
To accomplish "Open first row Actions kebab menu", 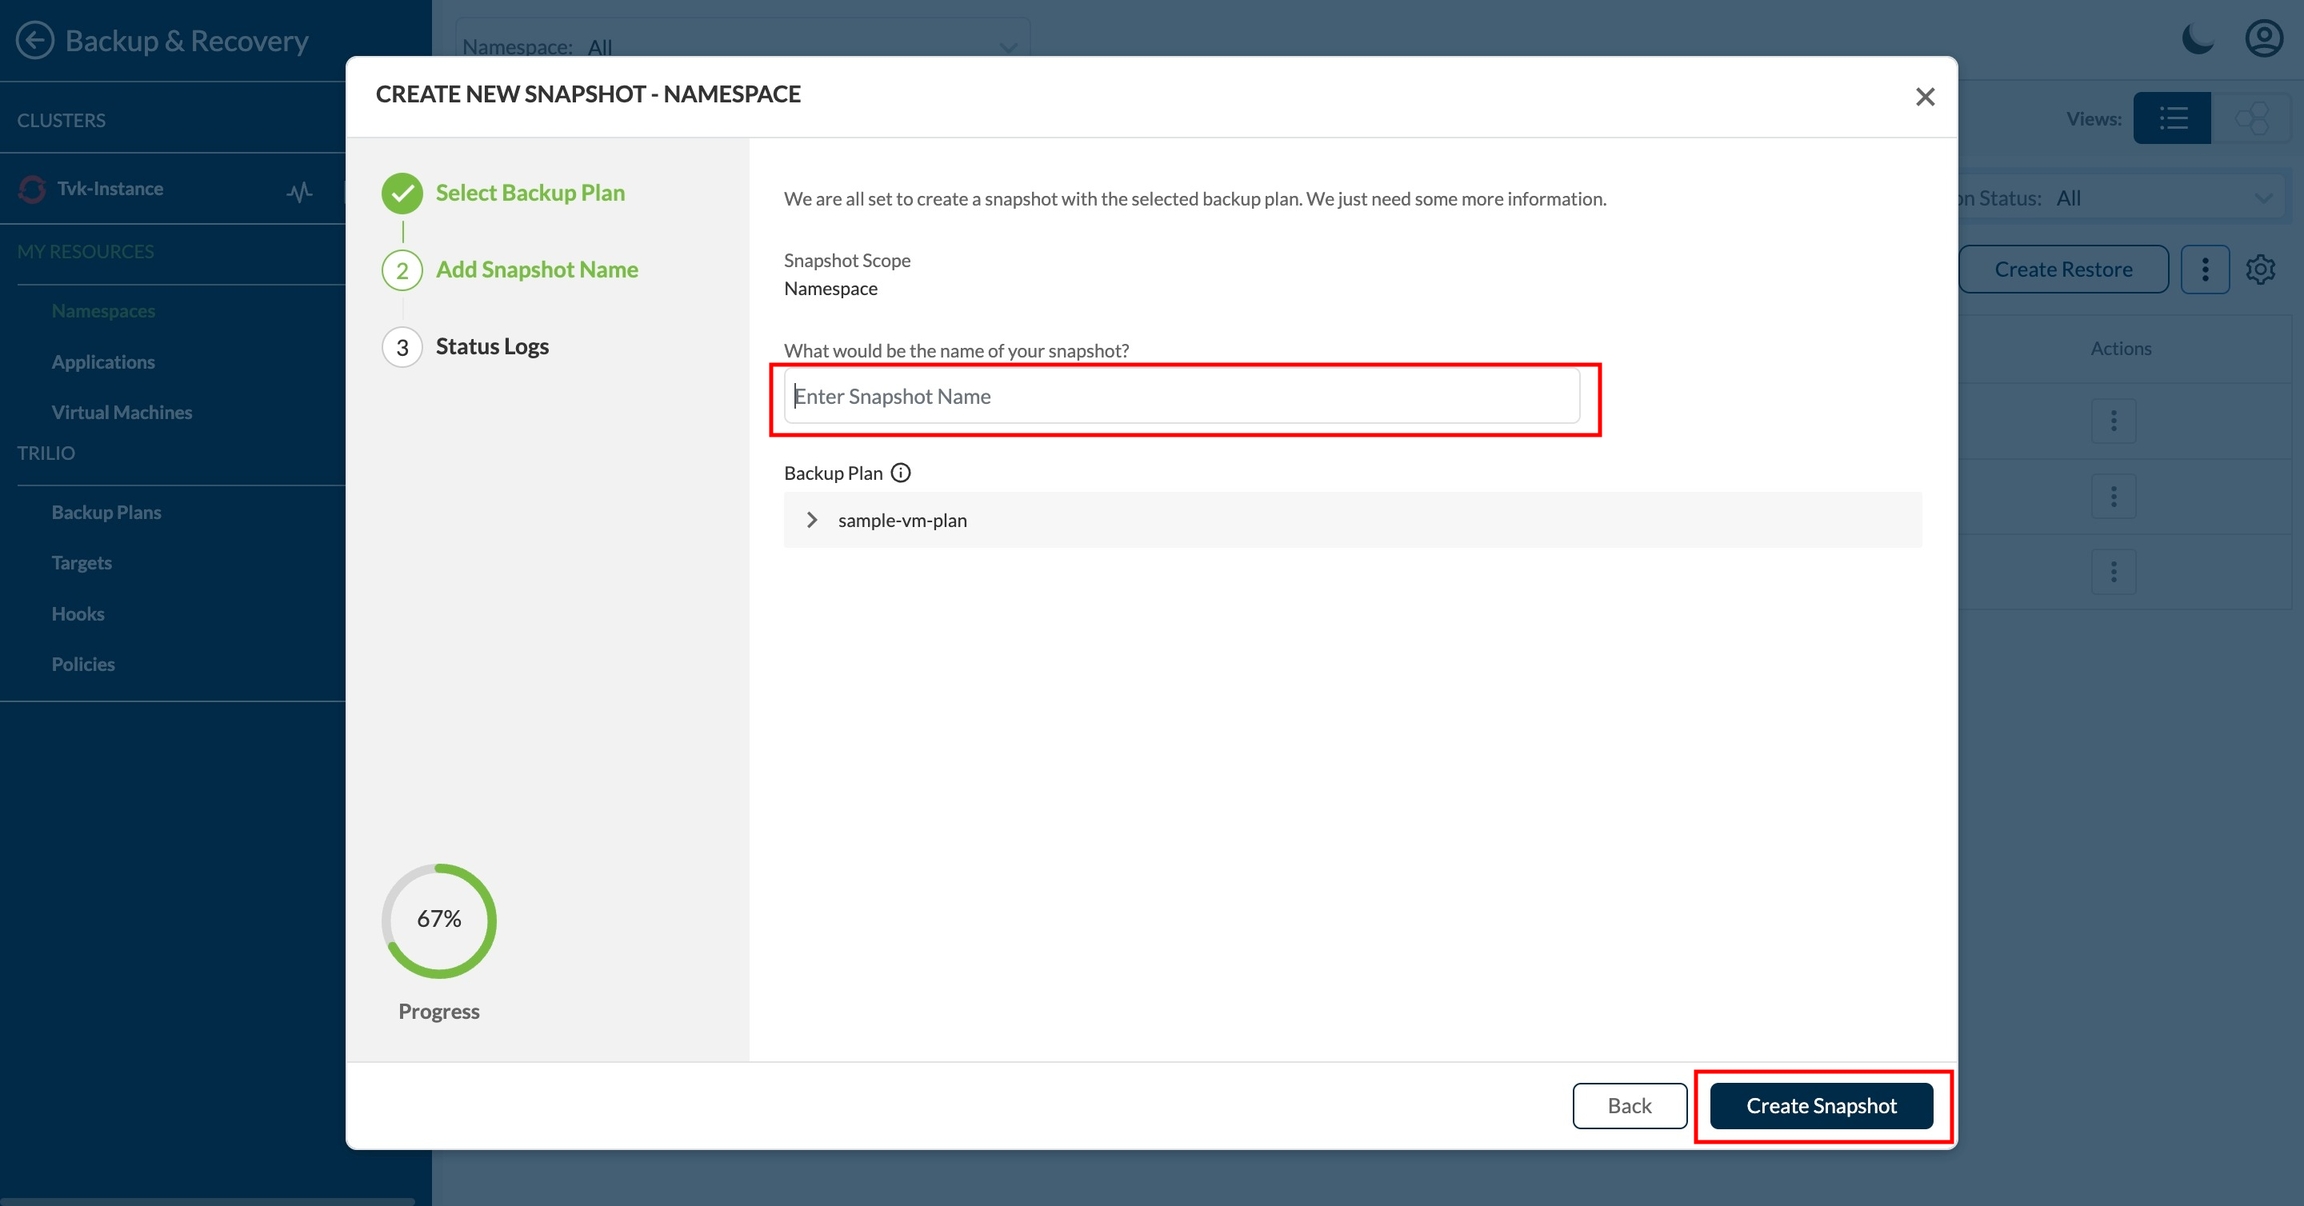I will 2113,421.
